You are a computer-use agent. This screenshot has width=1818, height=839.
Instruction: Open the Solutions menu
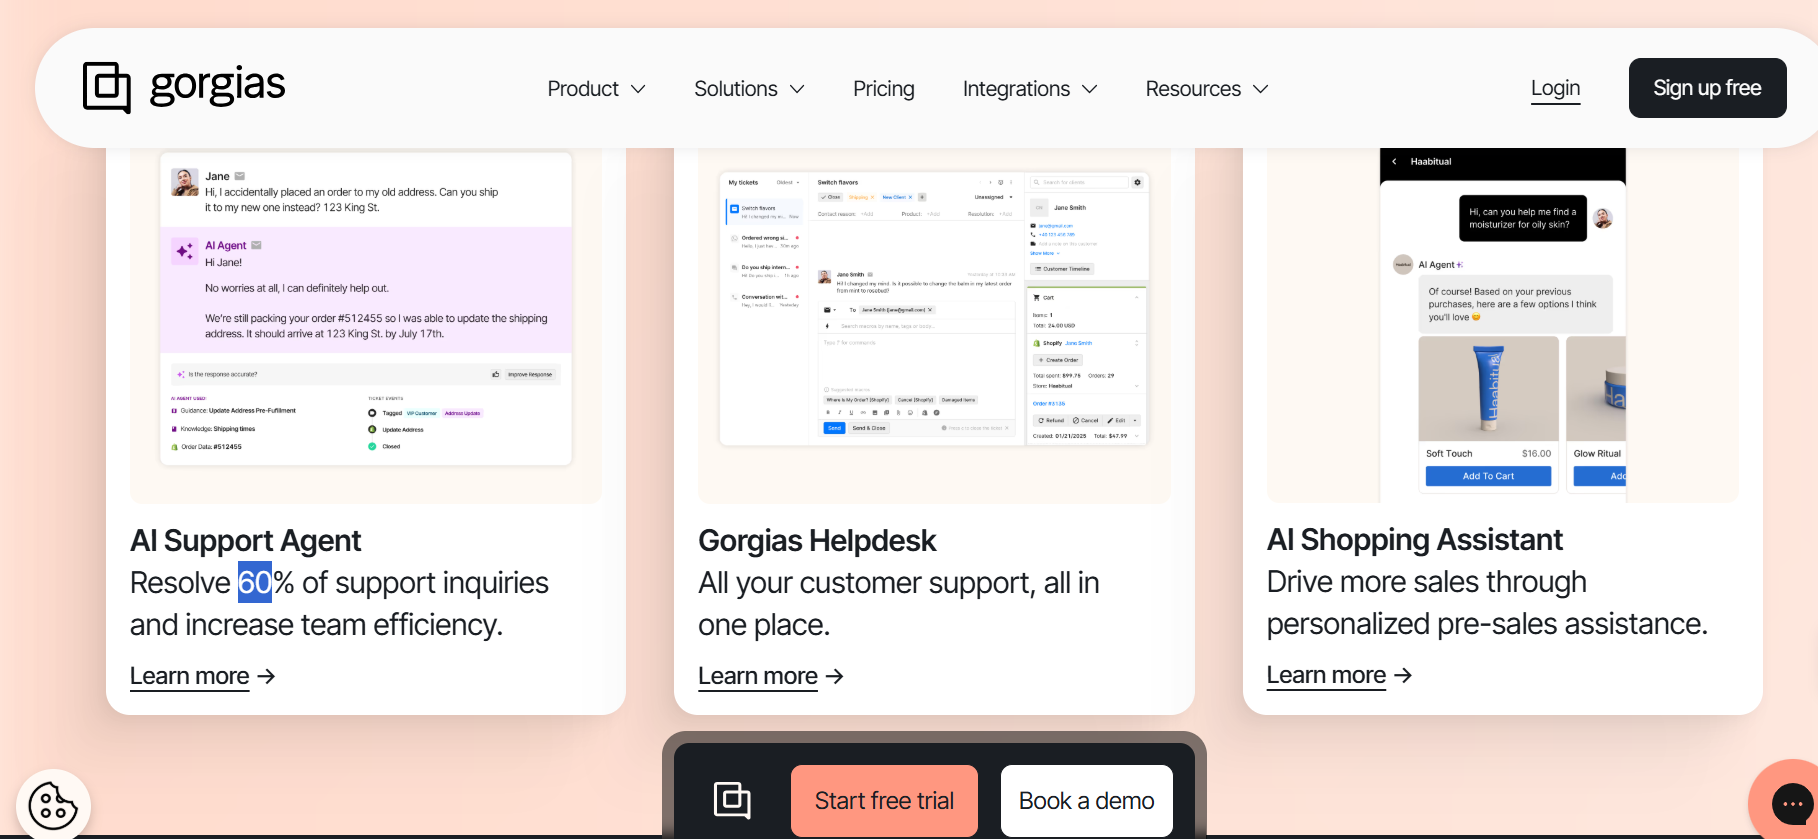click(749, 89)
